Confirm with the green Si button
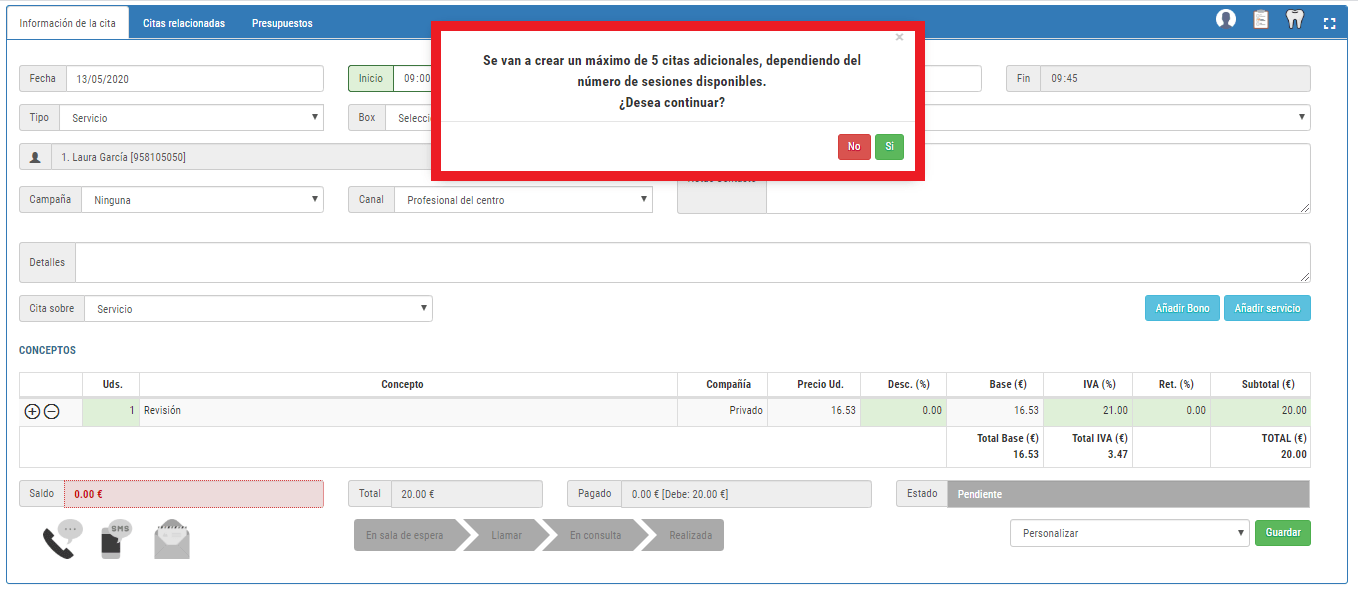Screen dimensions: 1358x597 click(888, 147)
